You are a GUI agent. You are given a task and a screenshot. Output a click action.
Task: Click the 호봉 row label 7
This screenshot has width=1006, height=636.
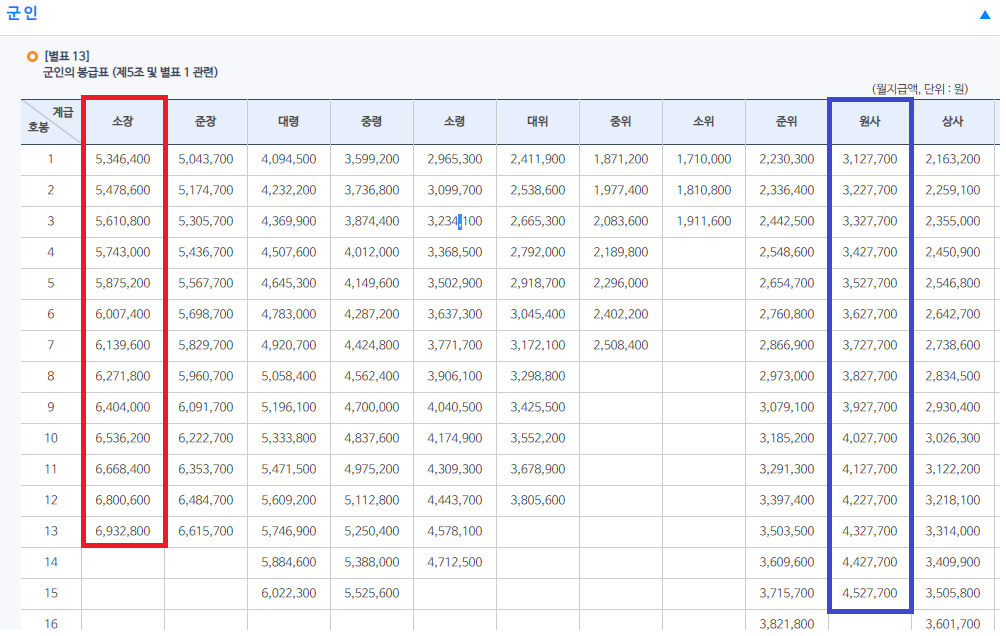click(x=51, y=345)
